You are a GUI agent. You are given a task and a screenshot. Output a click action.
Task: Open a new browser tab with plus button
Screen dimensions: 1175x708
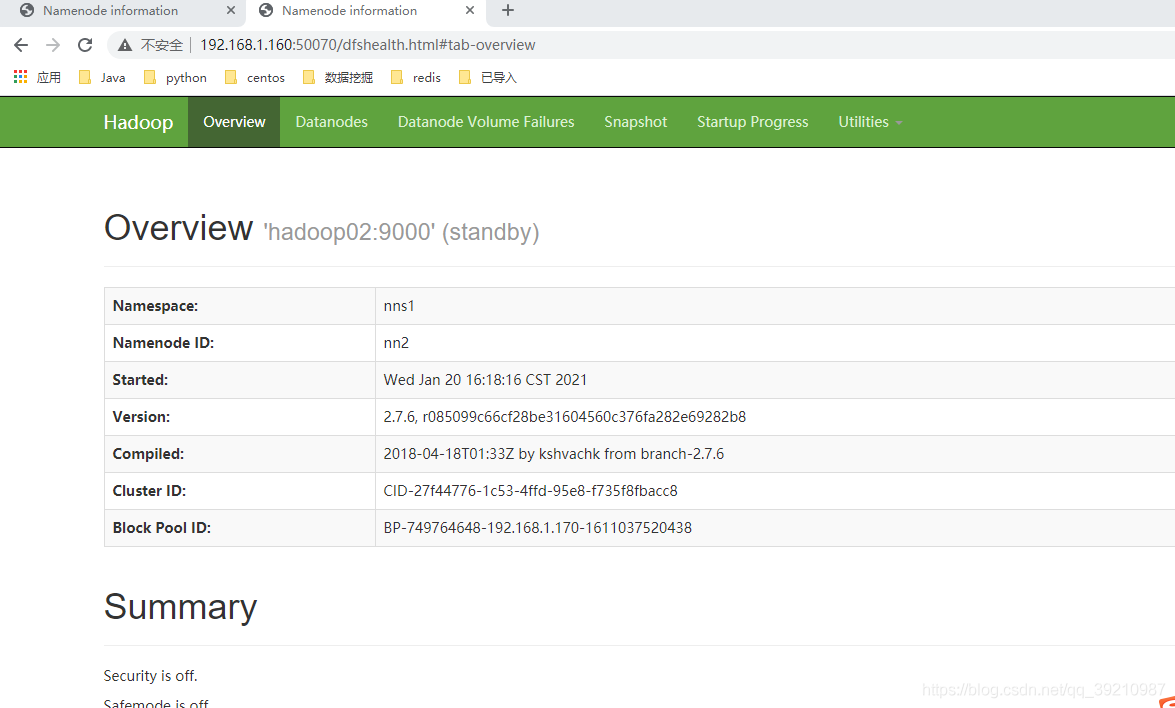[x=507, y=10]
